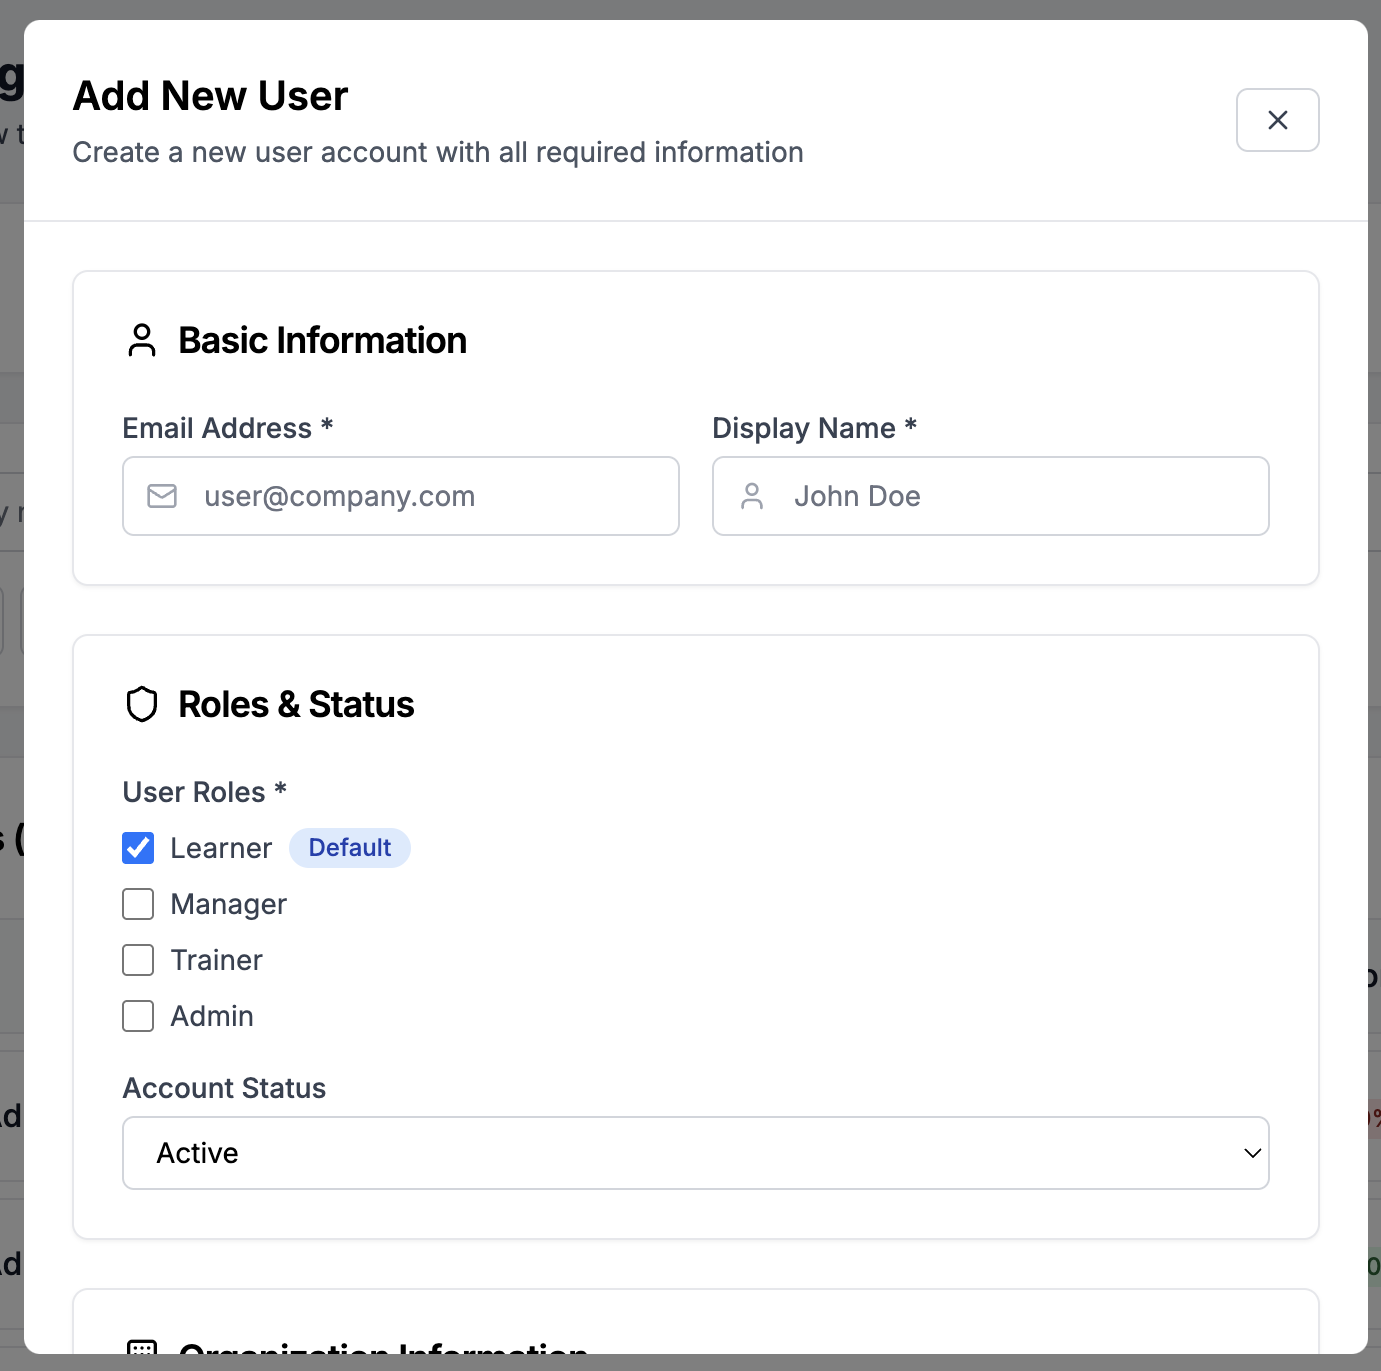Click the person icon beside Basic Information
The width and height of the screenshot is (1381, 1371).
(x=142, y=340)
